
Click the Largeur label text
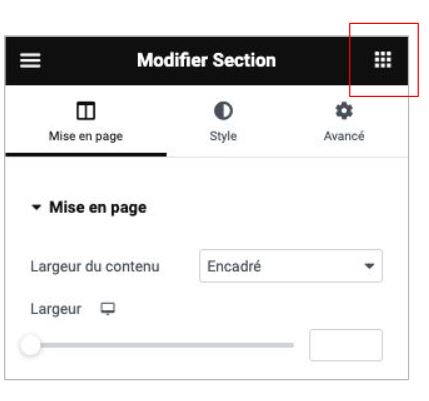pyautogui.click(x=56, y=309)
